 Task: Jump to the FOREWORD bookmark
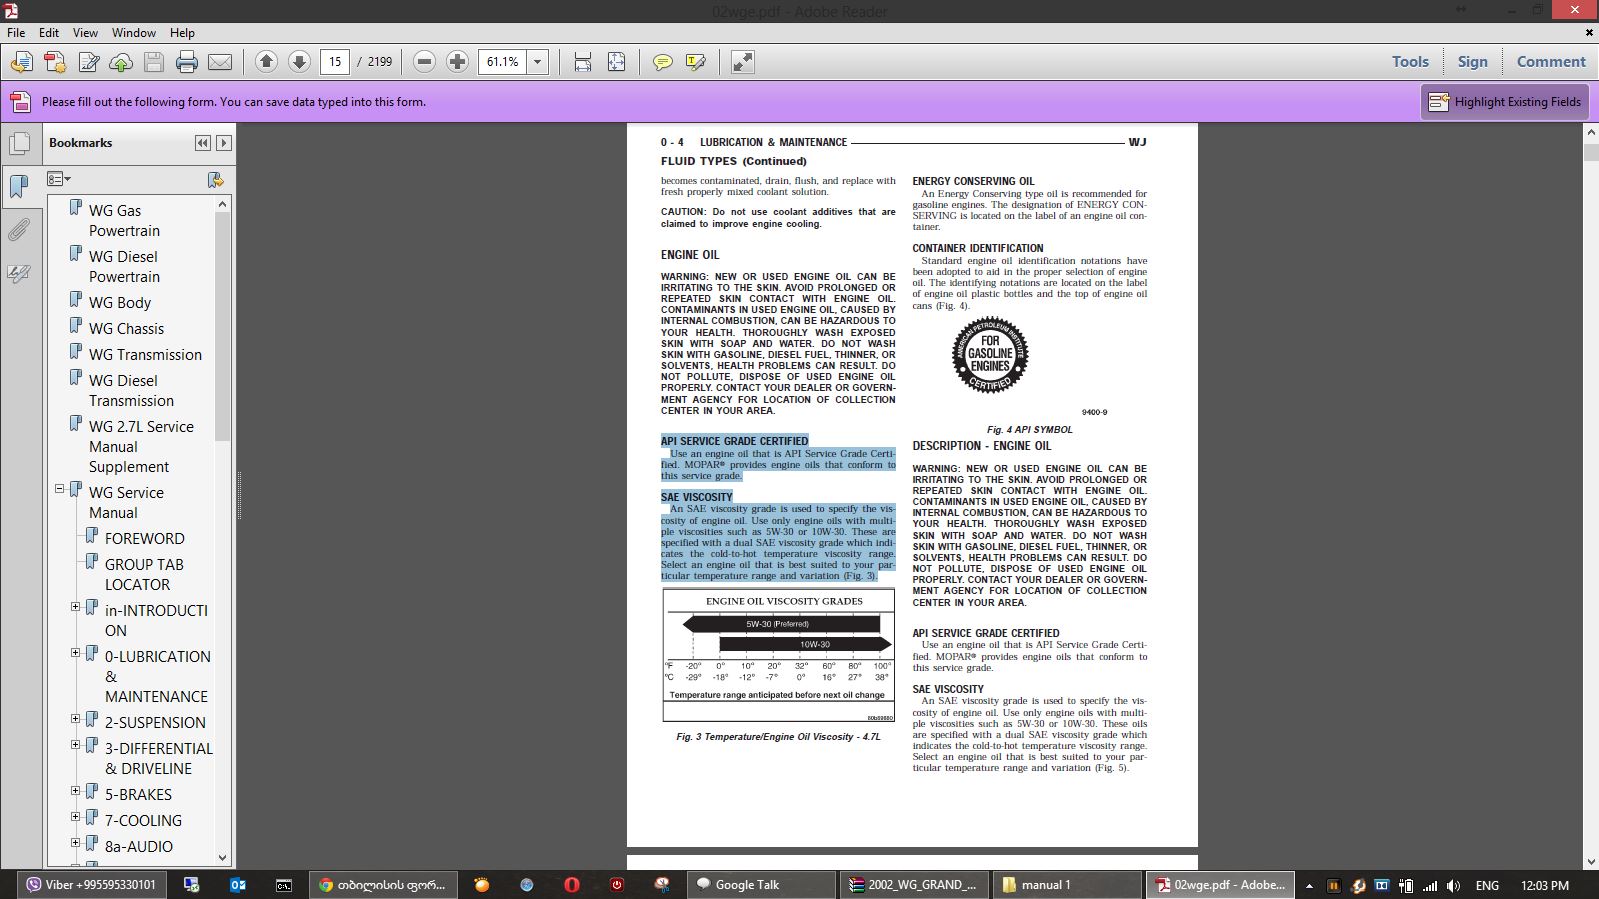click(145, 538)
